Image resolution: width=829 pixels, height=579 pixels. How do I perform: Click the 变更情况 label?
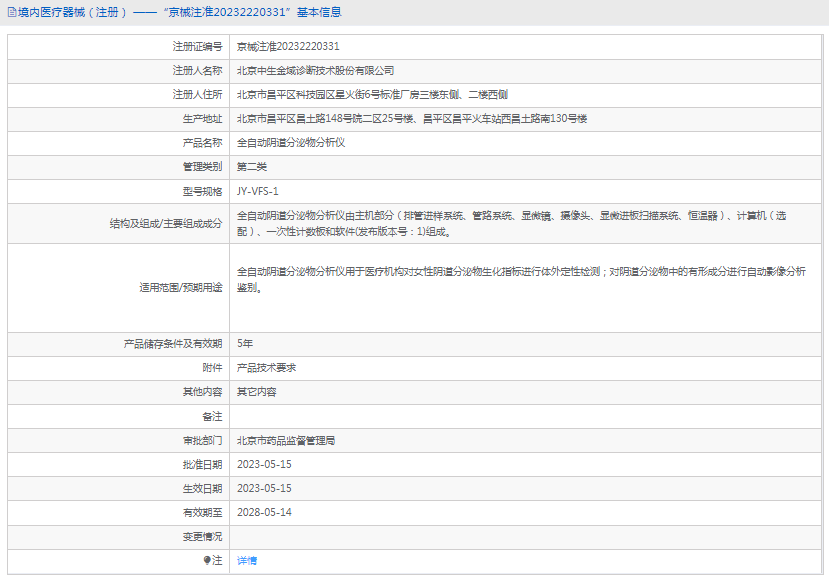tap(202, 537)
